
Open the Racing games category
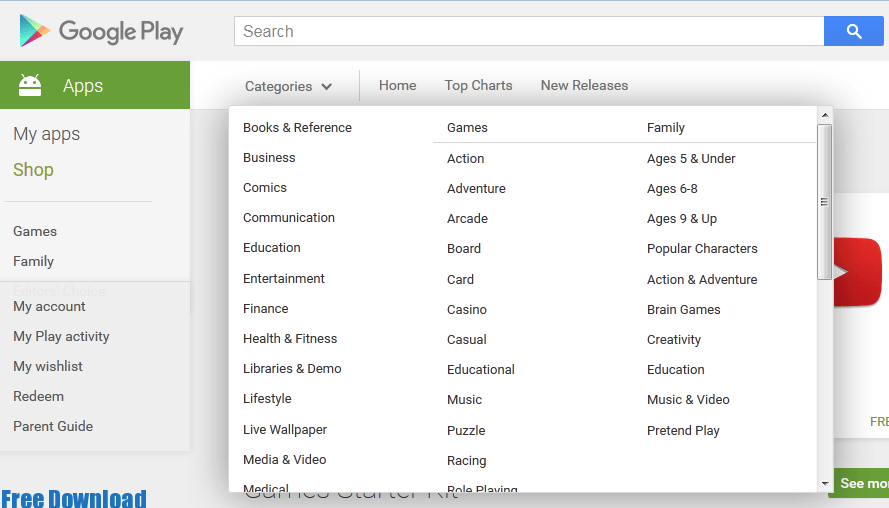[x=467, y=461]
